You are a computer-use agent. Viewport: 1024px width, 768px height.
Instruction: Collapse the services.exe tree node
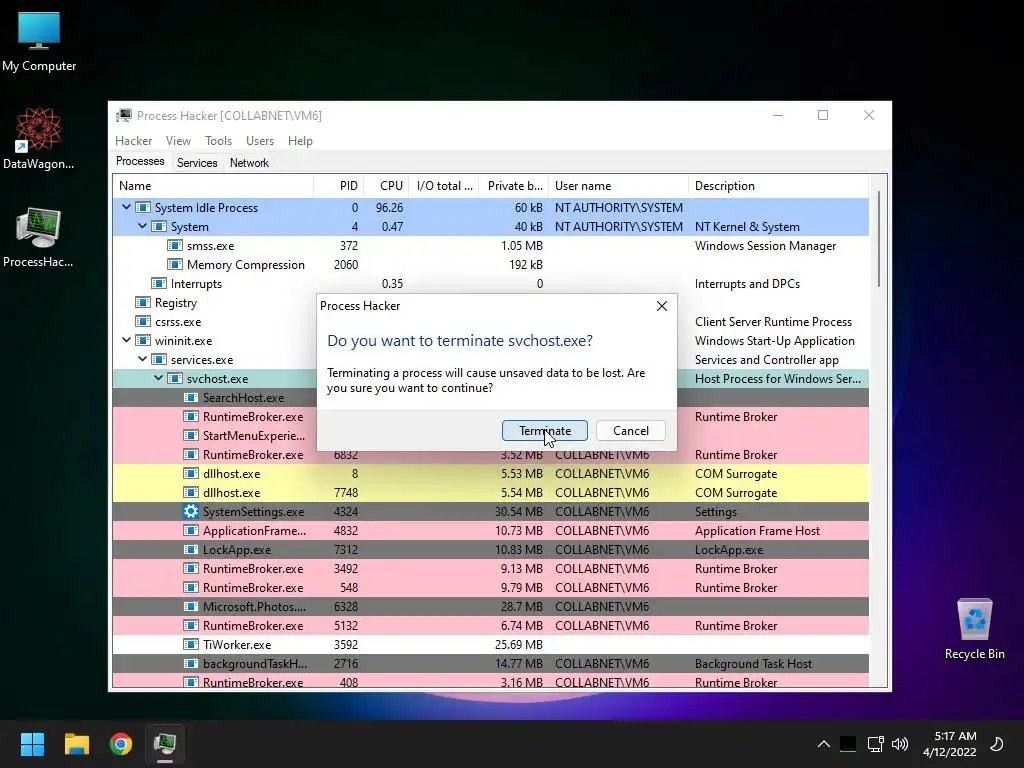coord(142,359)
